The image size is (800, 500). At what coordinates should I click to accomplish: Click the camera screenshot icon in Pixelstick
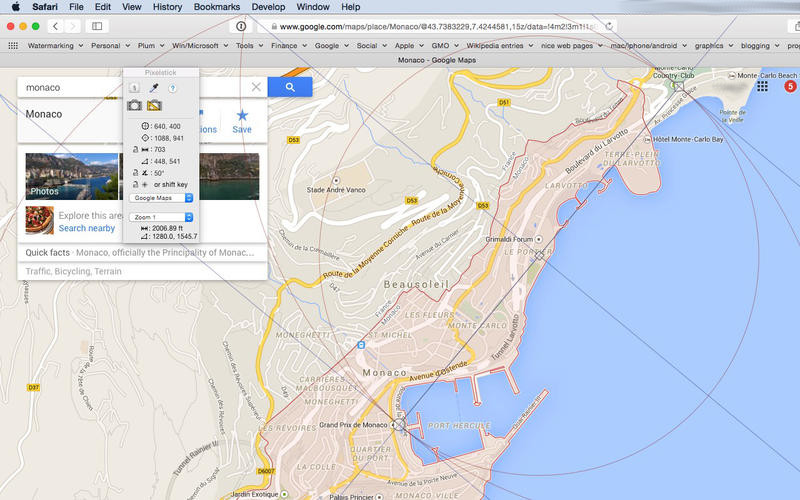point(134,105)
